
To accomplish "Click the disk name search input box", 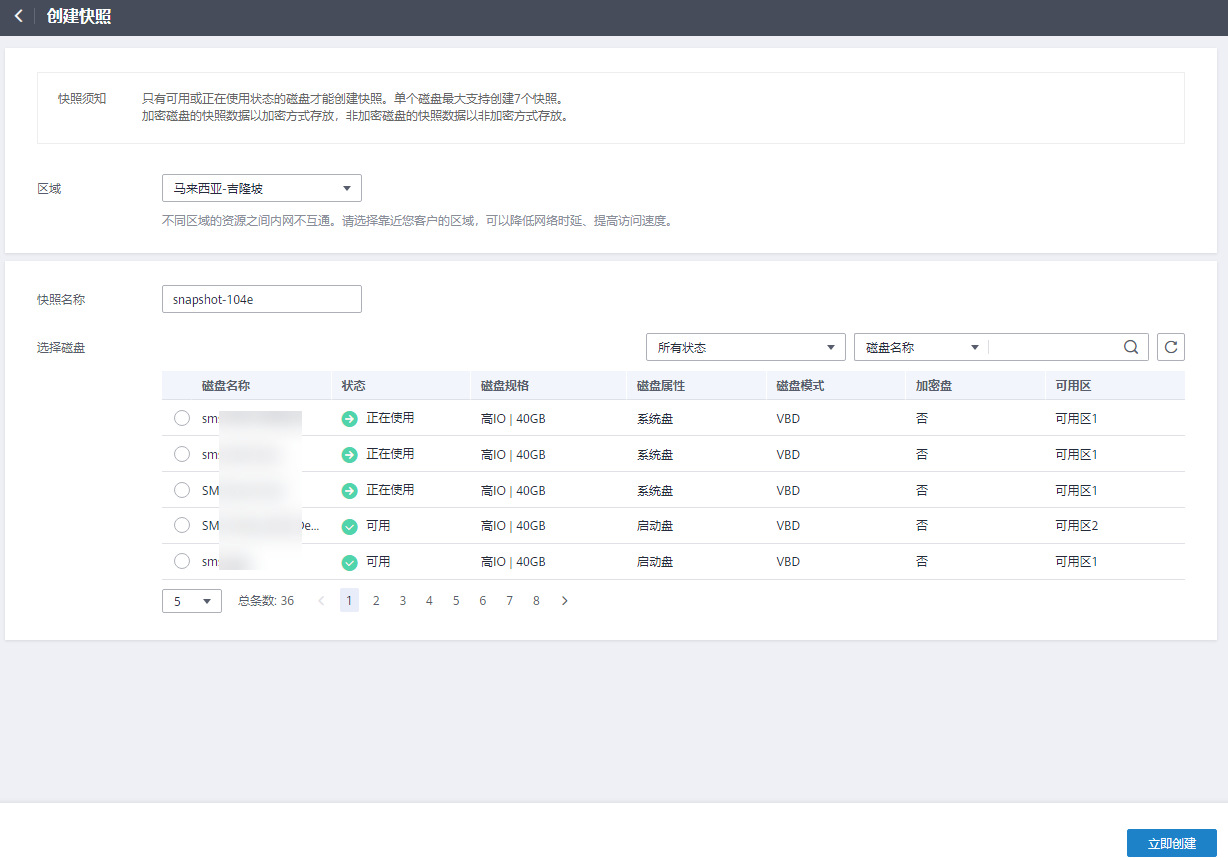I will (x=1053, y=347).
